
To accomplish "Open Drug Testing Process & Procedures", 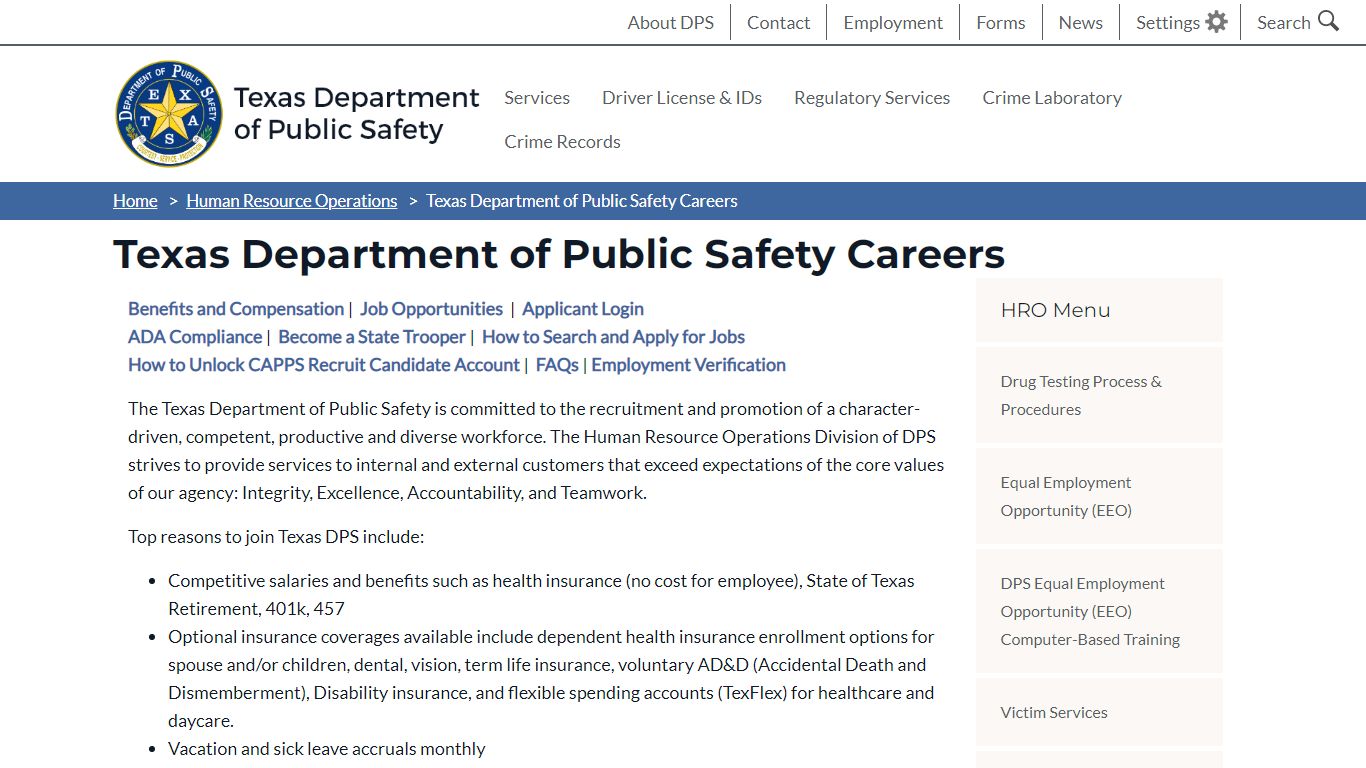I will [1099, 395].
